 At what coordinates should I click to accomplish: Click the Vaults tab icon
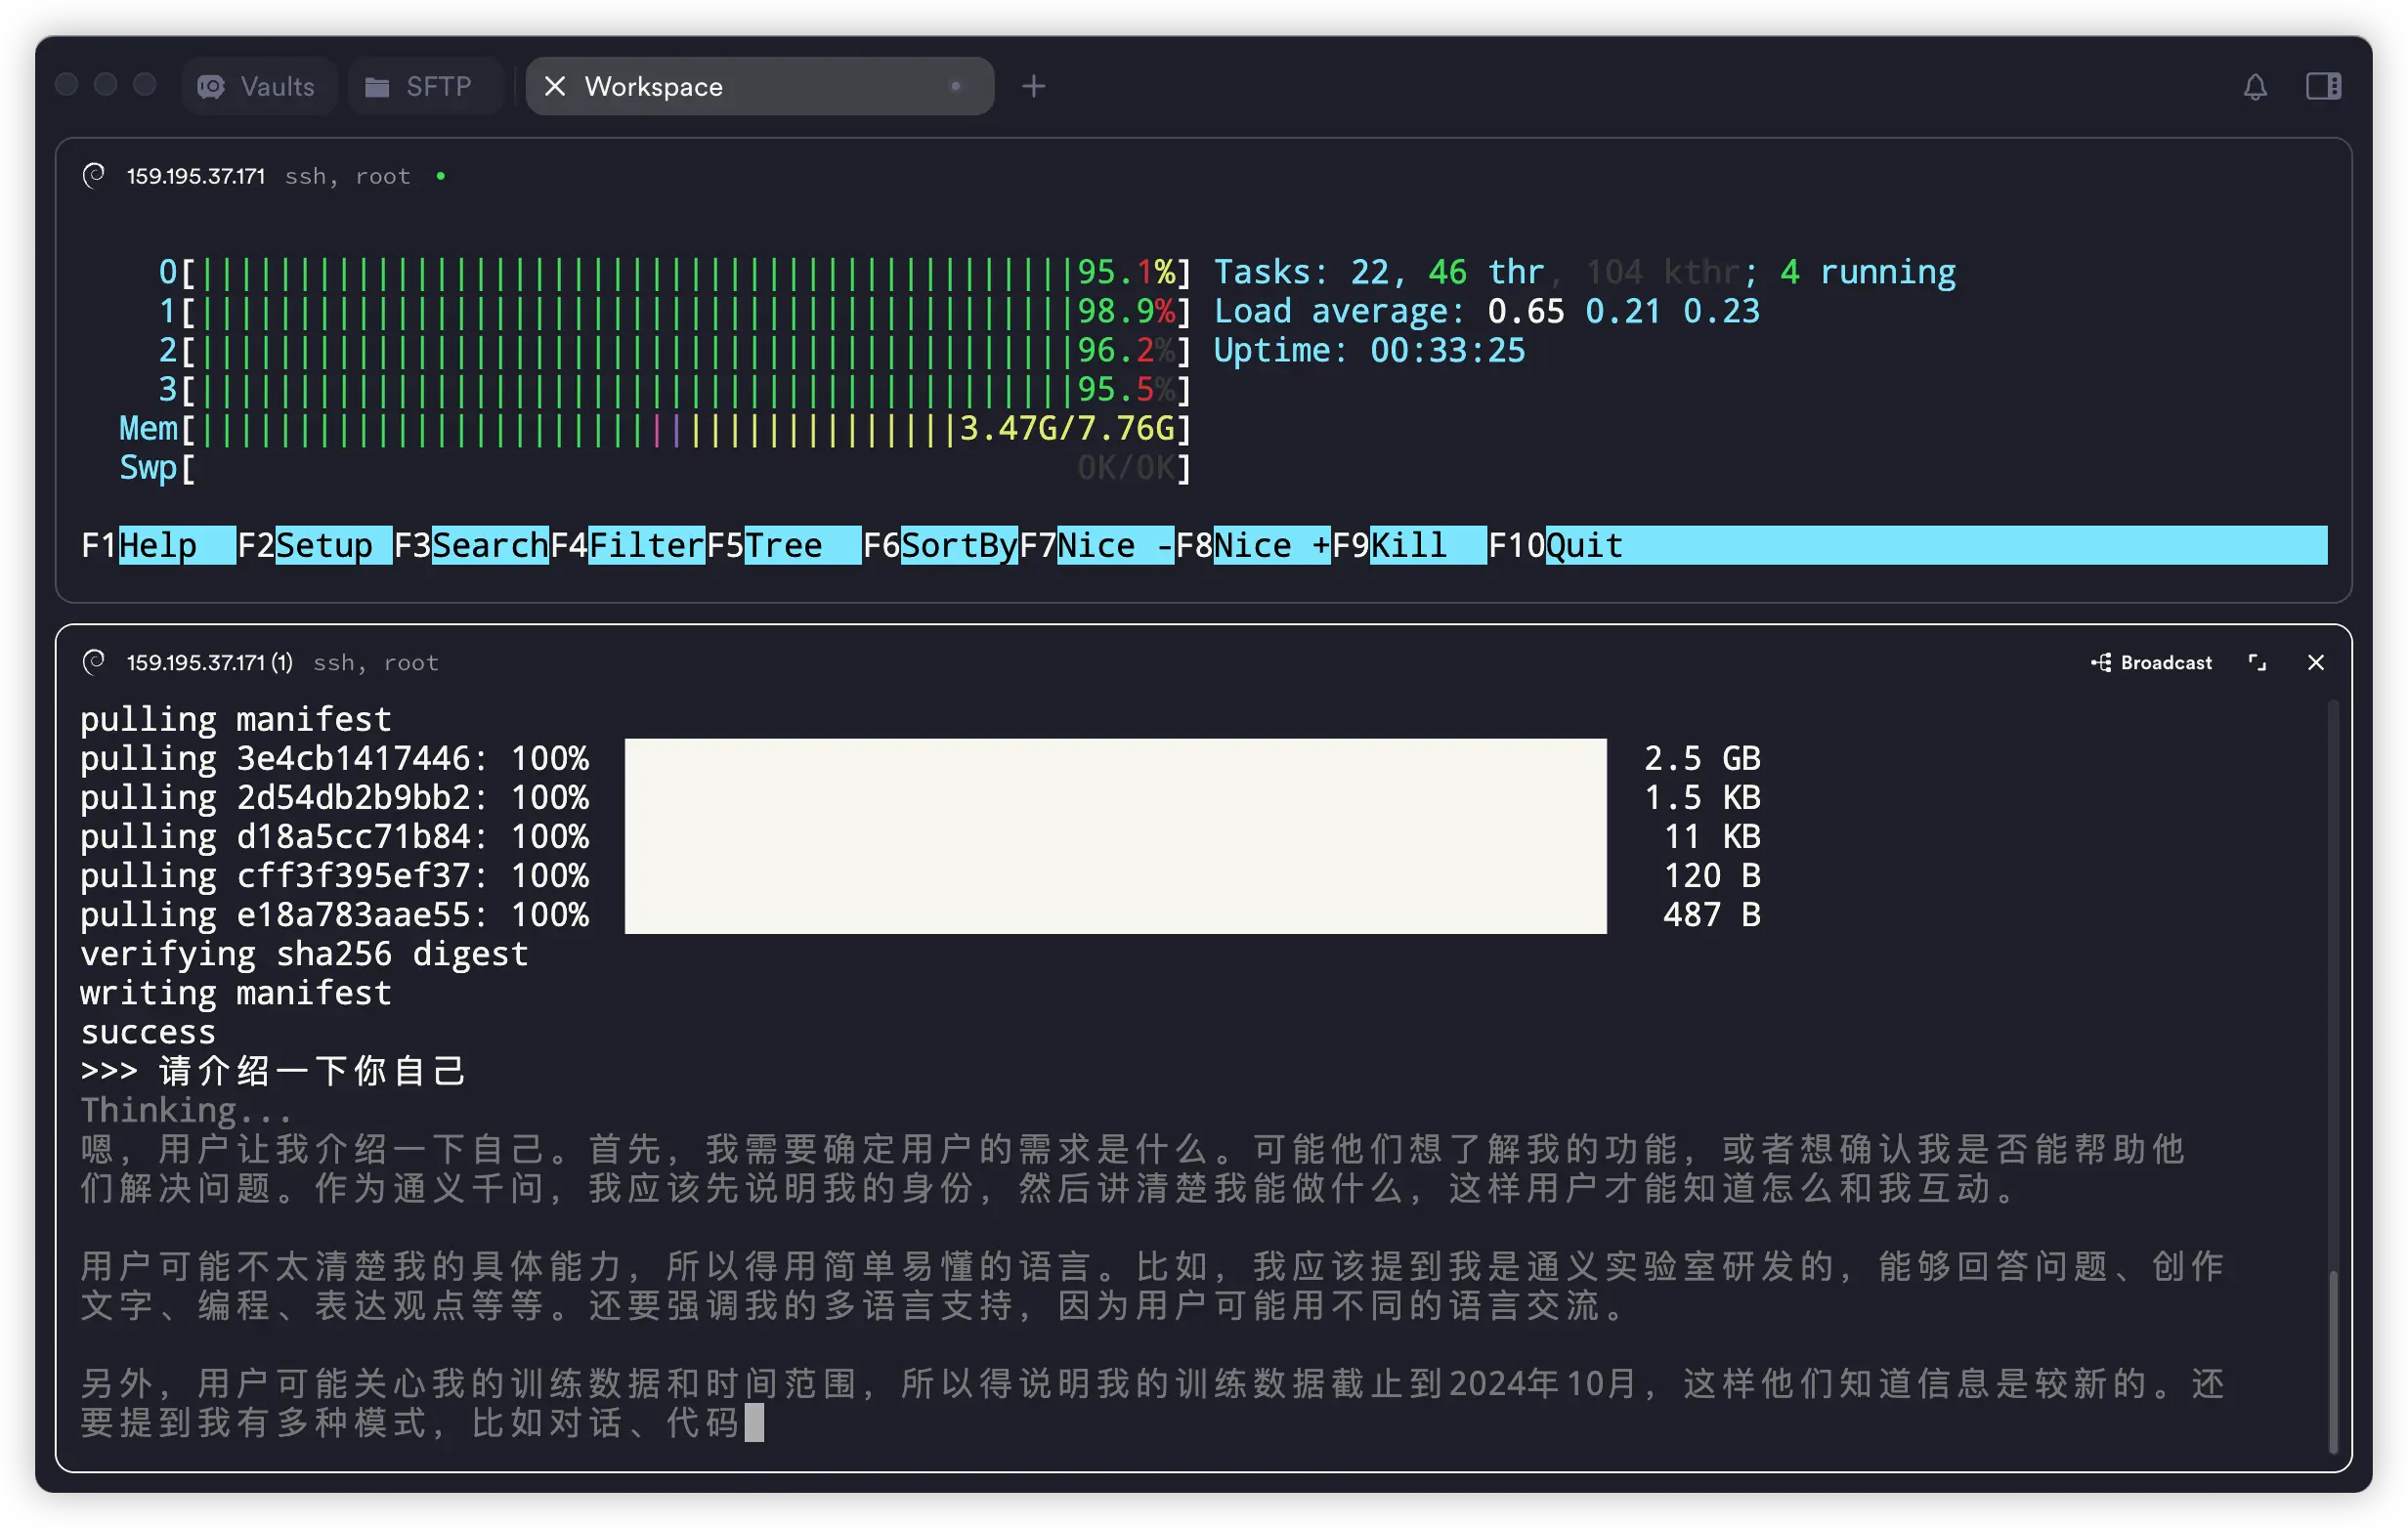pyautogui.click(x=211, y=87)
